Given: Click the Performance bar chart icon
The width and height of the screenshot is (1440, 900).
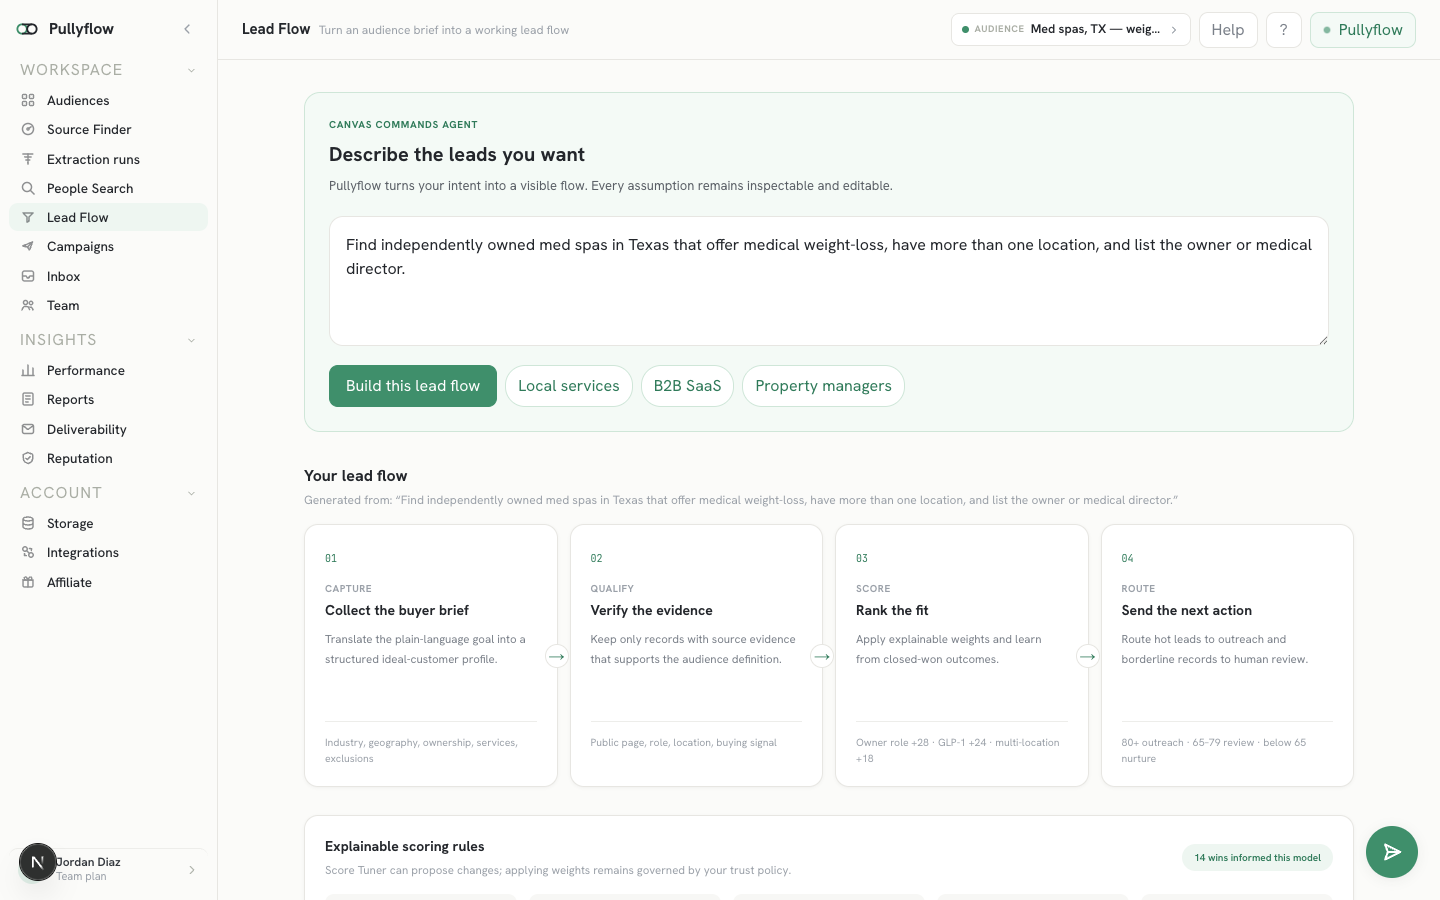Looking at the screenshot, I should click(x=28, y=370).
